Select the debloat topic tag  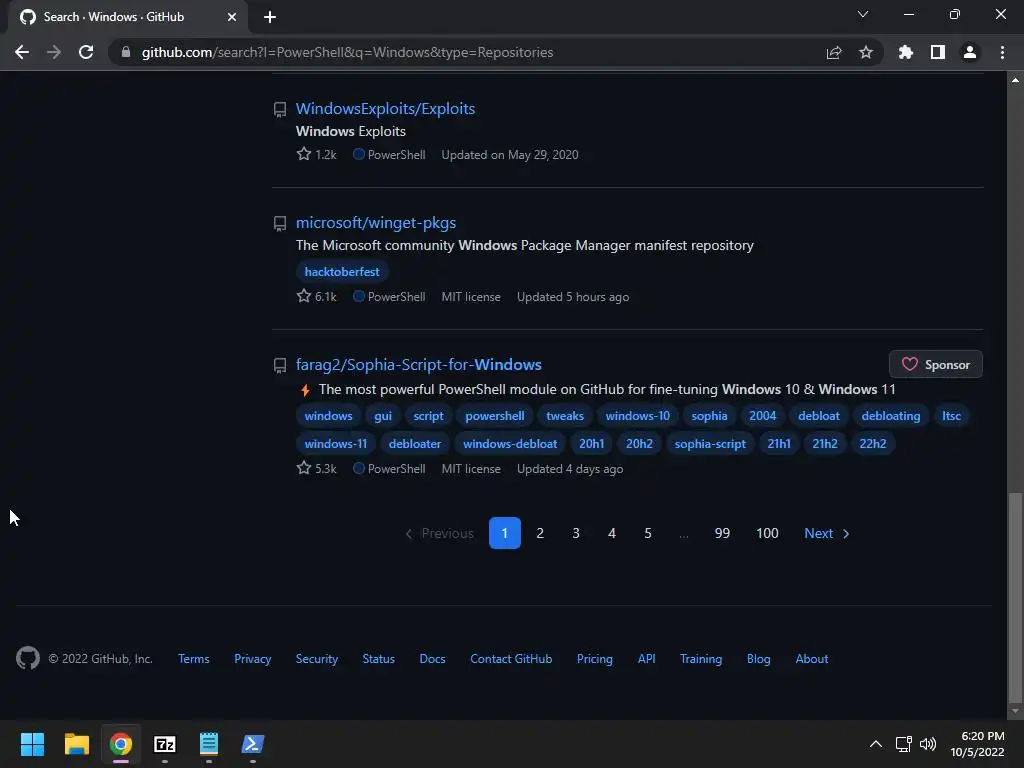(x=819, y=415)
